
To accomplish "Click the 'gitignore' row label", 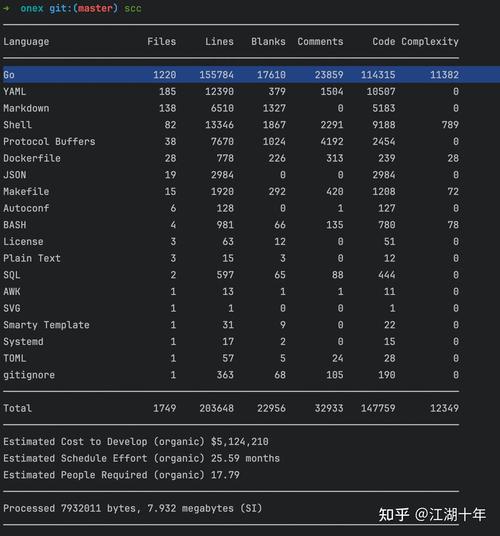I will (x=29, y=375).
